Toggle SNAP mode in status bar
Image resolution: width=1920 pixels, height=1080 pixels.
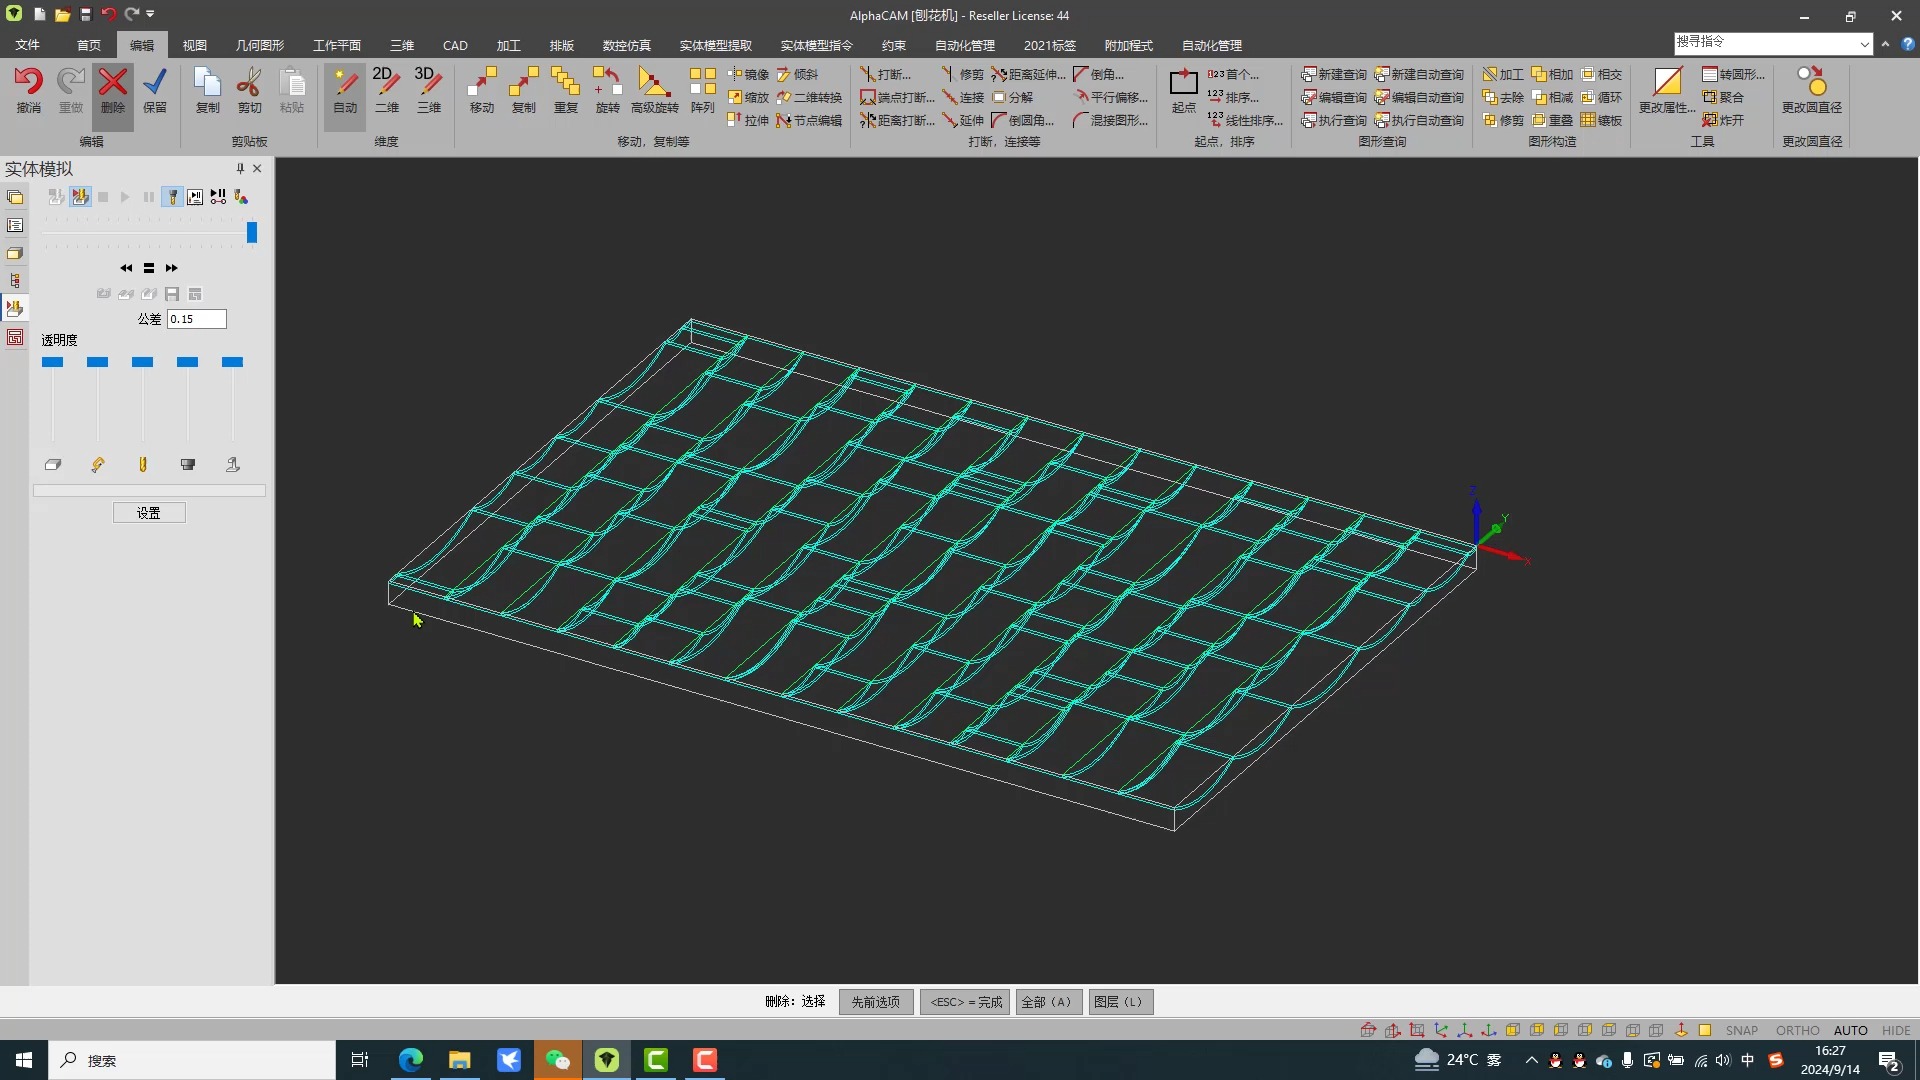click(x=1741, y=1030)
